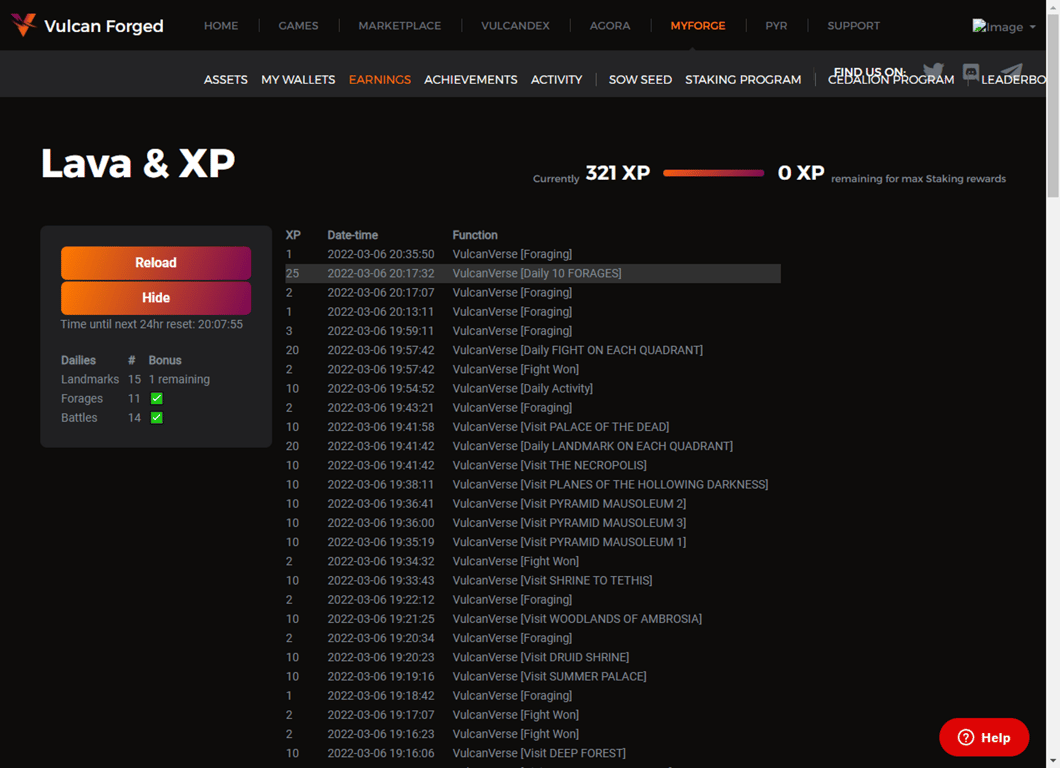This screenshot has height=768, width=1060.
Task: Select the MYFORGE menu item
Action: click(698, 26)
